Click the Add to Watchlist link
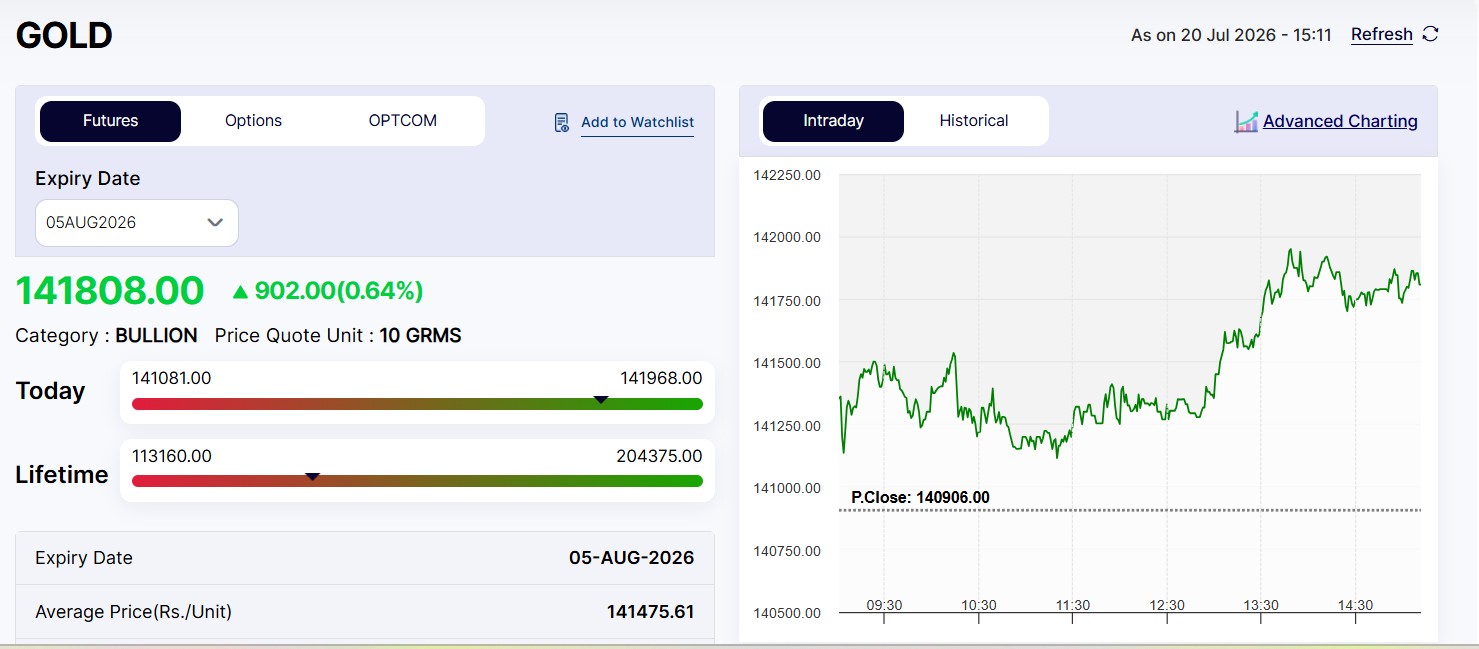The image size is (1479, 649). point(637,122)
